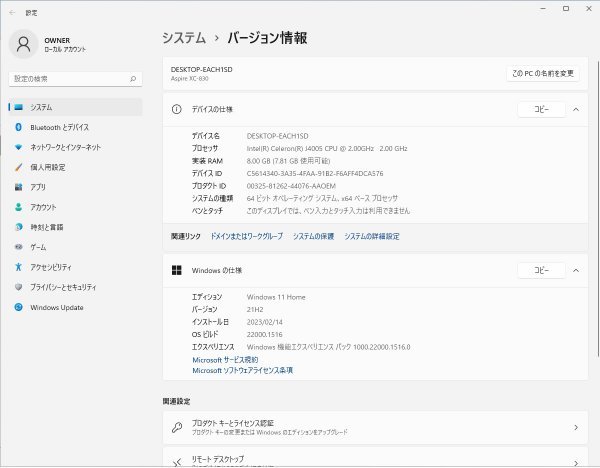
Task: Click the privacy shield icon
Action: click(18, 287)
